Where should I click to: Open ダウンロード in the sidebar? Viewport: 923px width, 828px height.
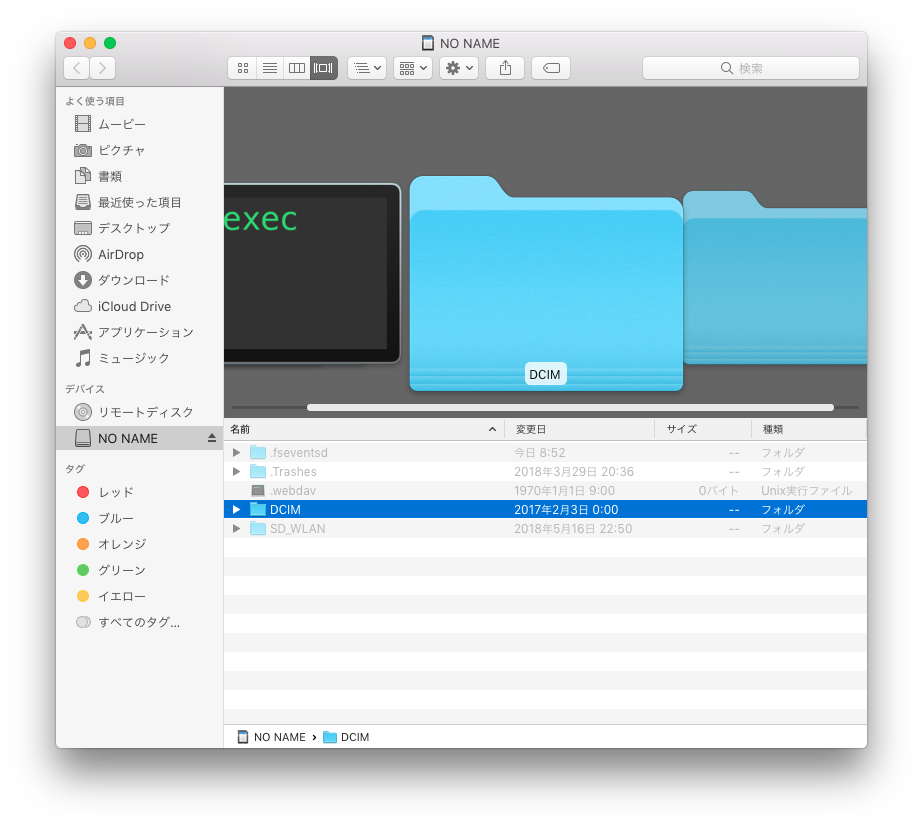tap(139, 280)
